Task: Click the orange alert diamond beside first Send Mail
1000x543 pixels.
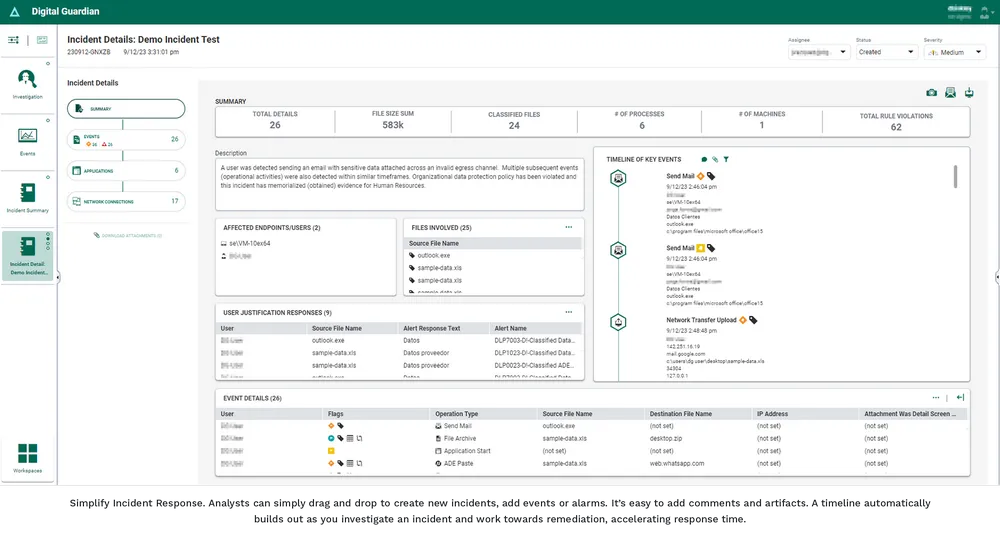Action: [x=700, y=176]
